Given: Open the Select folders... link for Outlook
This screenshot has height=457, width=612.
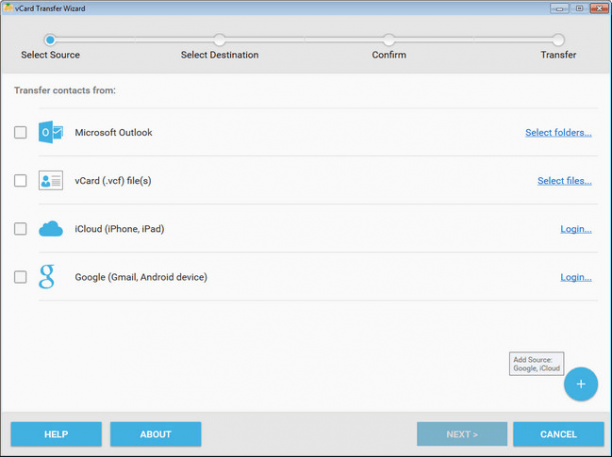Looking at the screenshot, I should tap(558, 133).
